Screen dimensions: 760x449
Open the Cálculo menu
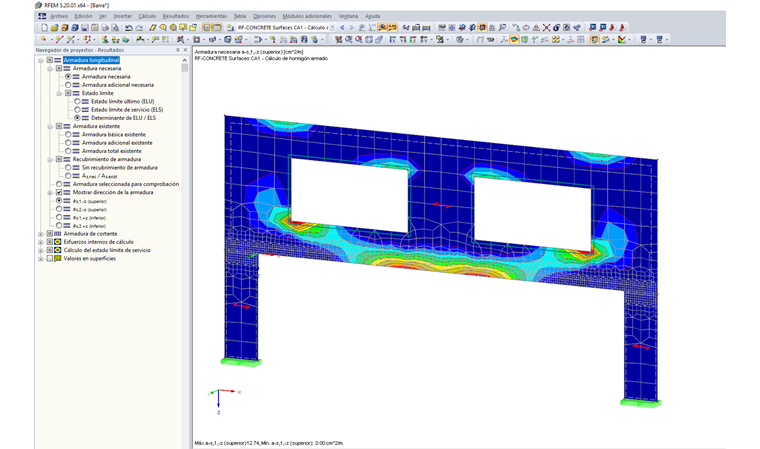147,16
